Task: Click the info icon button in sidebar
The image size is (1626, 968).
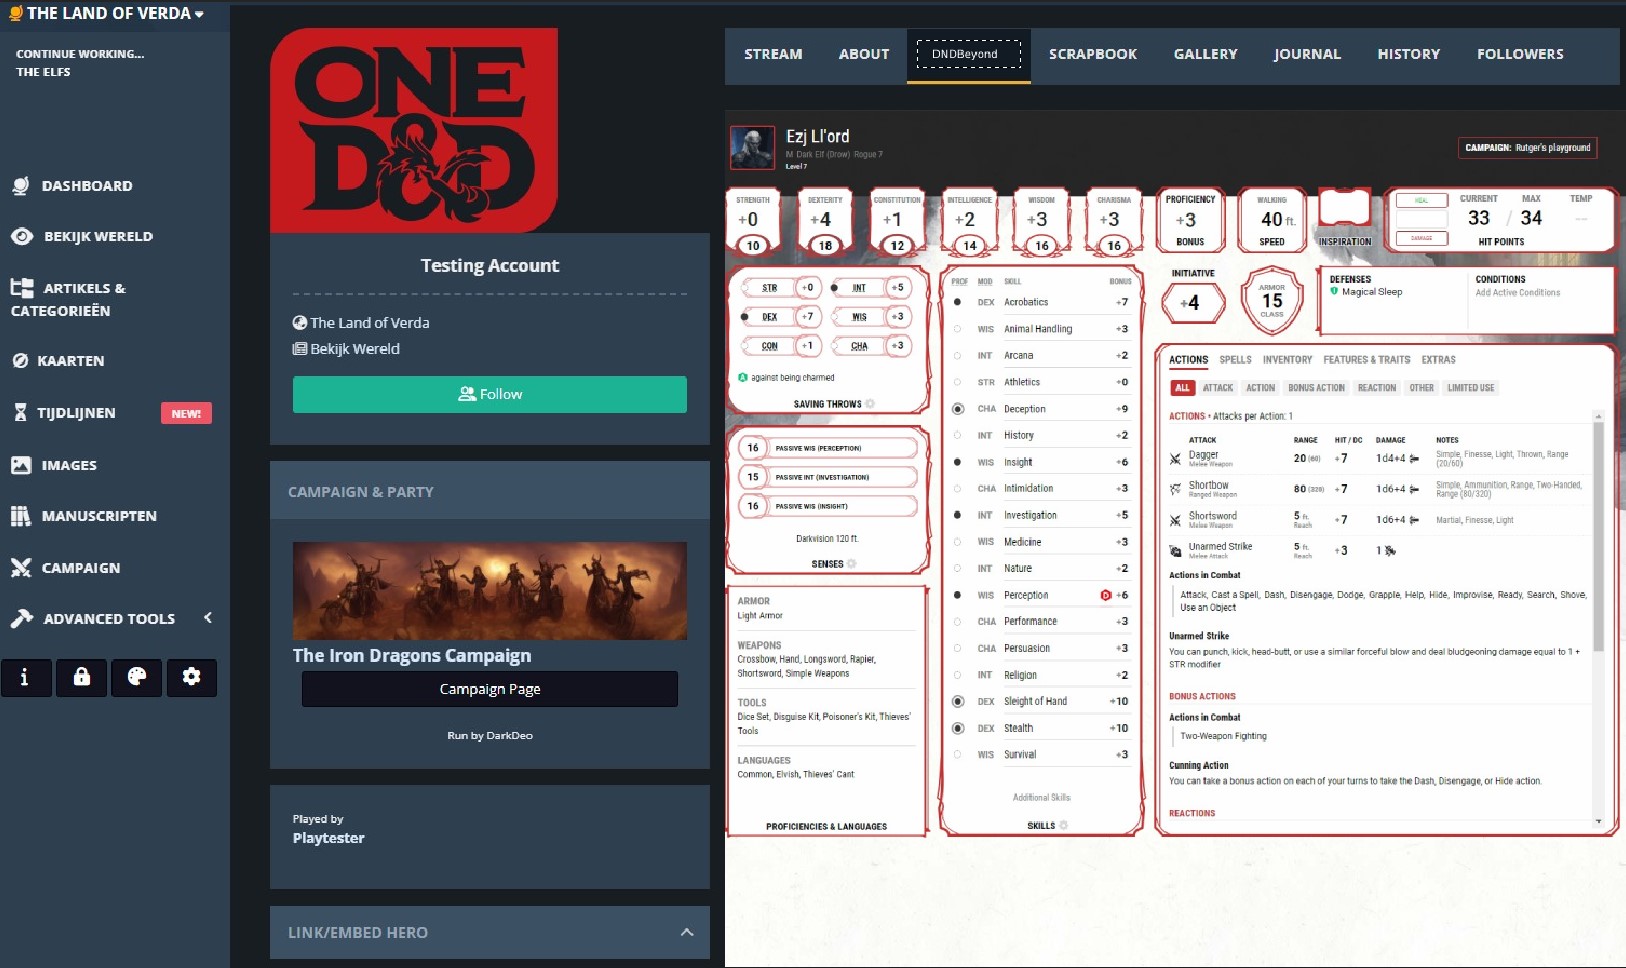Action: pyautogui.click(x=25, y=677)
